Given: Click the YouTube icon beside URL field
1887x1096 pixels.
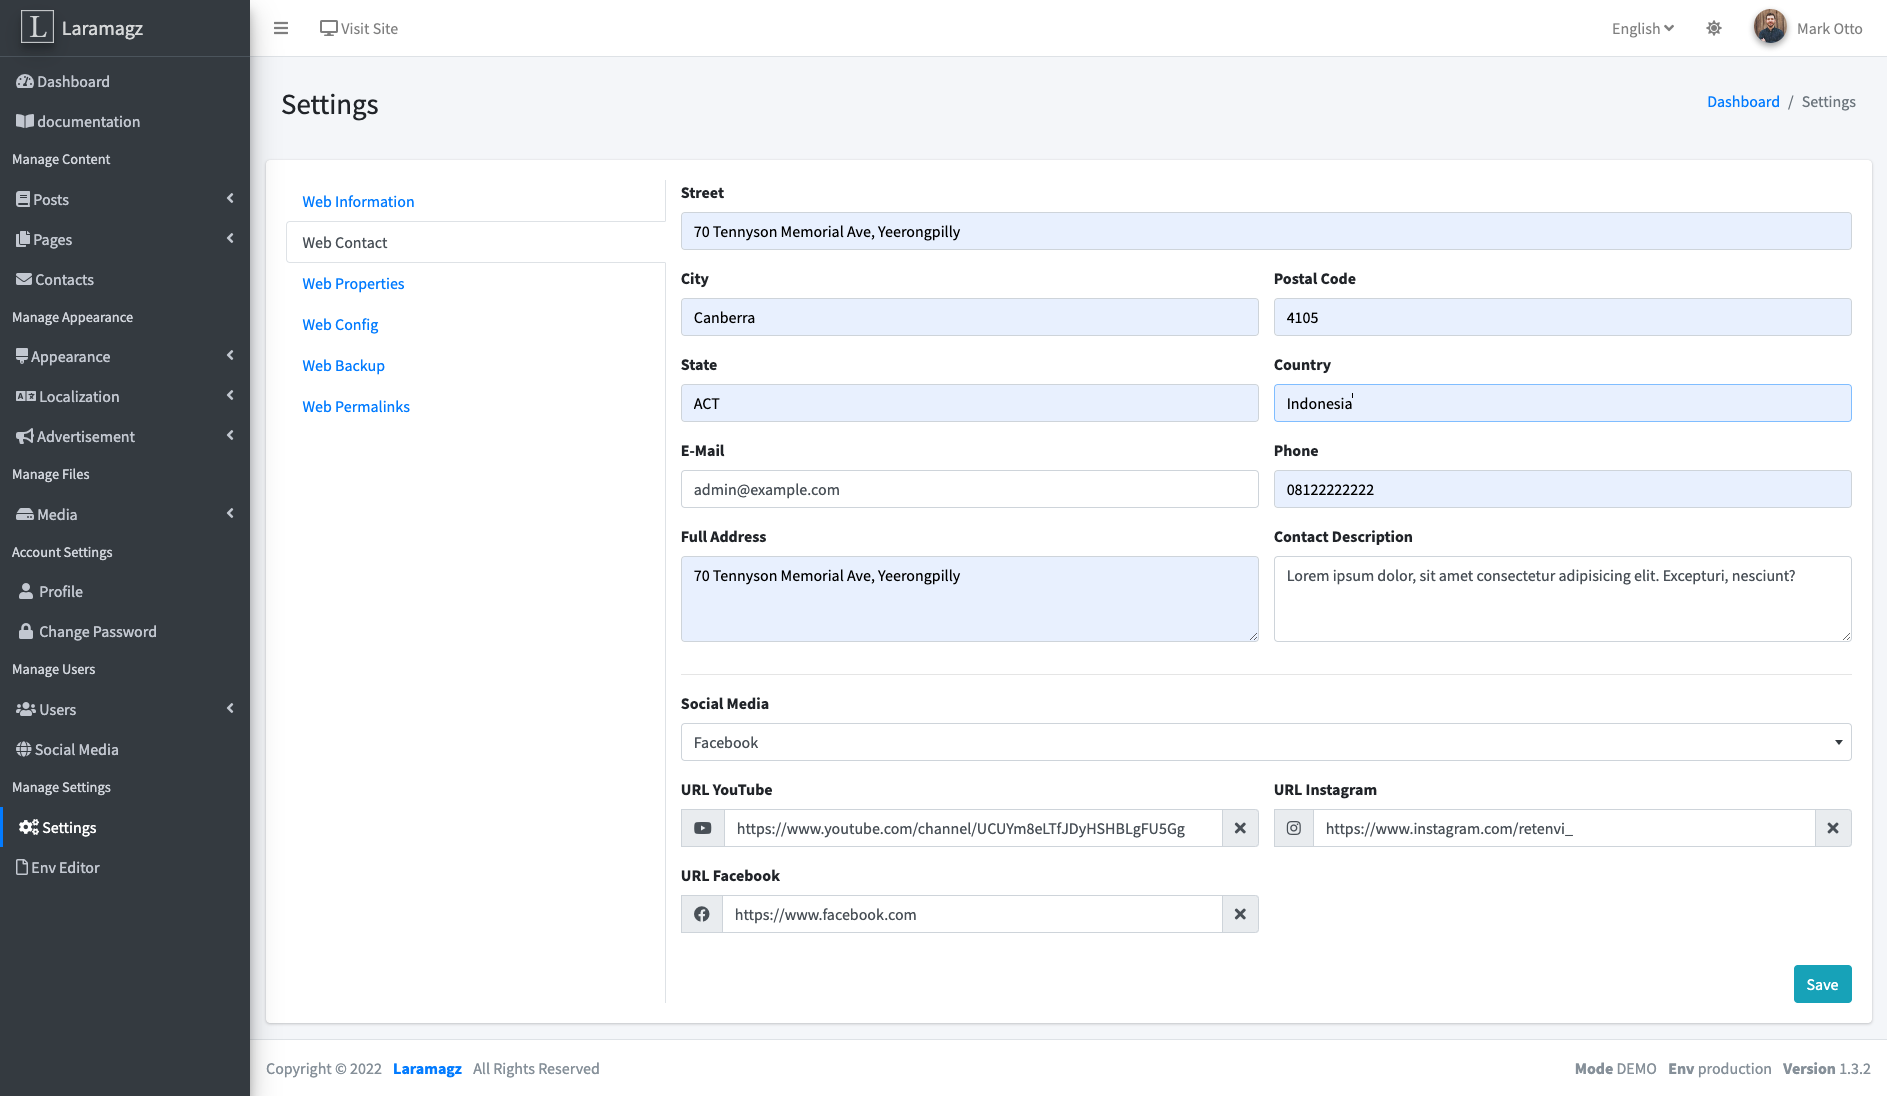Looking at the screenshot, I should pos(702,828).
